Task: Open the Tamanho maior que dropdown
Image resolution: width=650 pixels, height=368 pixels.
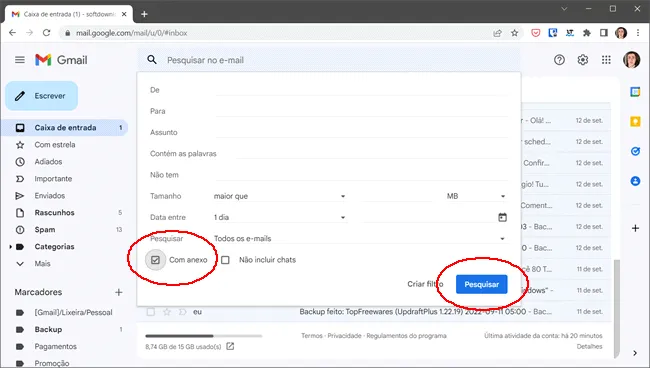Action: [280, 196]
